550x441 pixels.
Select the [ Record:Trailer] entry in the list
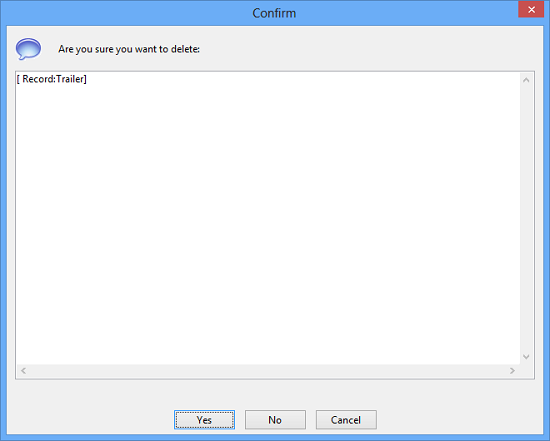[52, 79]
